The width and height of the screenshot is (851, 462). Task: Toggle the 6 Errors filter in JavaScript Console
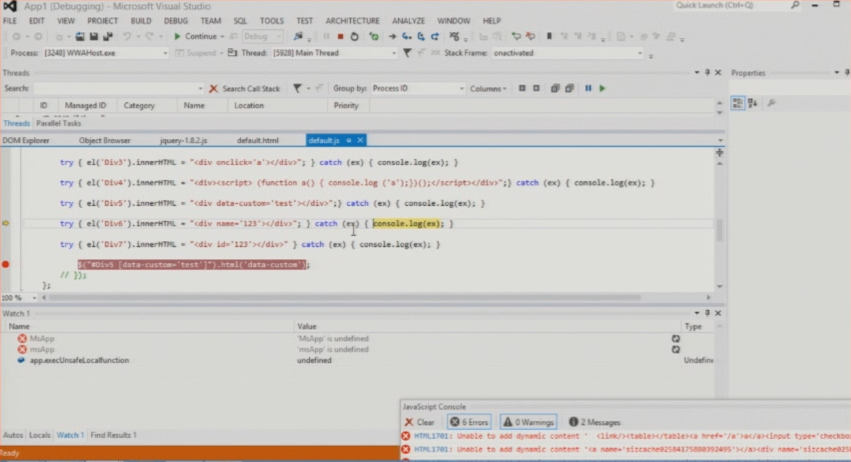point(469,422)
